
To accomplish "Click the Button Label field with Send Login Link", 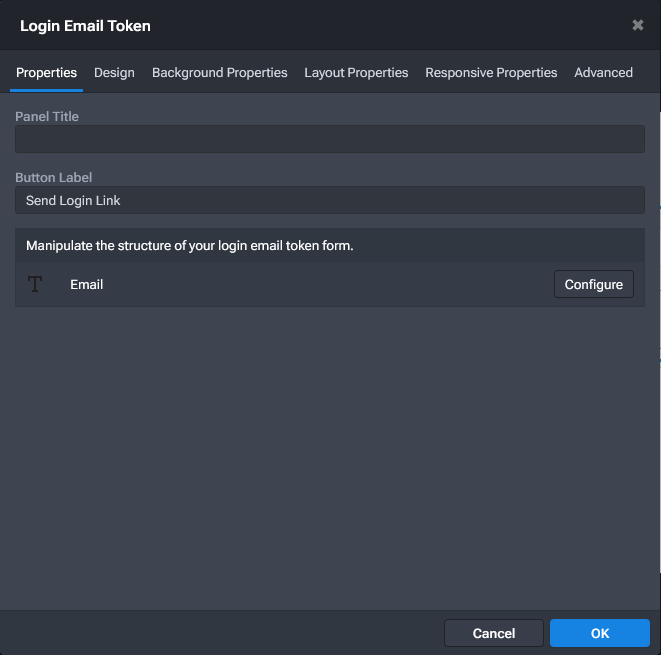I will click(330, 200).
